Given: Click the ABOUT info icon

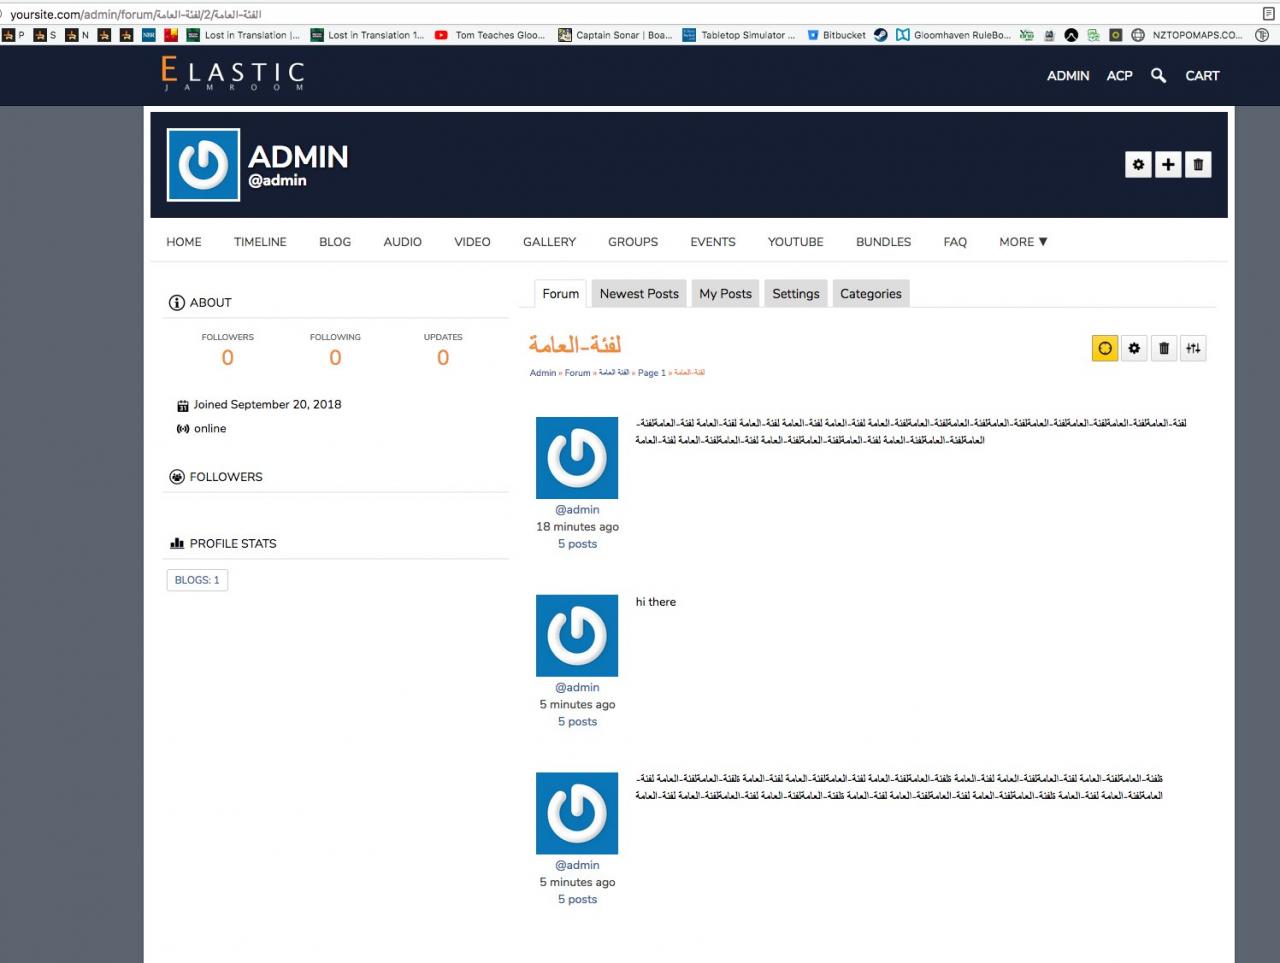Looking at the screenshot, I should 177,303.
